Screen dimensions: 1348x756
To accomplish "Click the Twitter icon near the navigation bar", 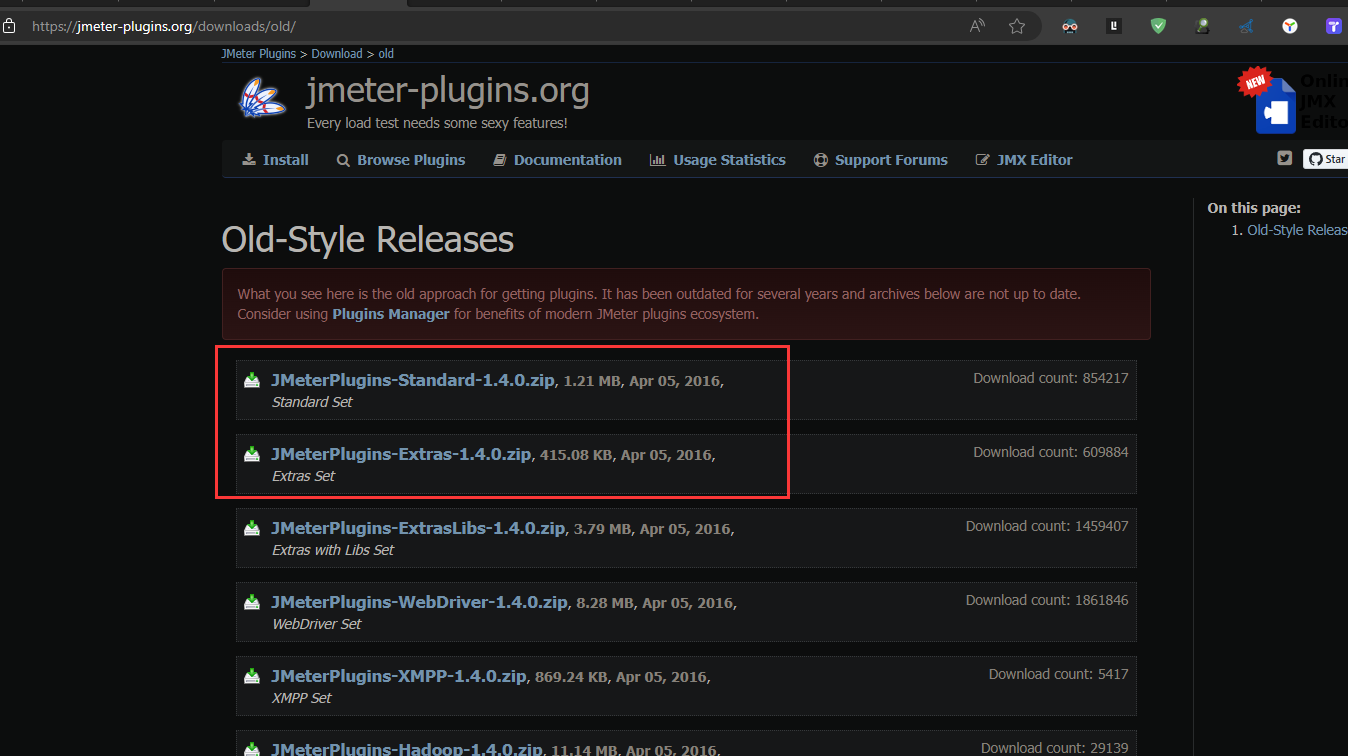I will click(1285, 158).
